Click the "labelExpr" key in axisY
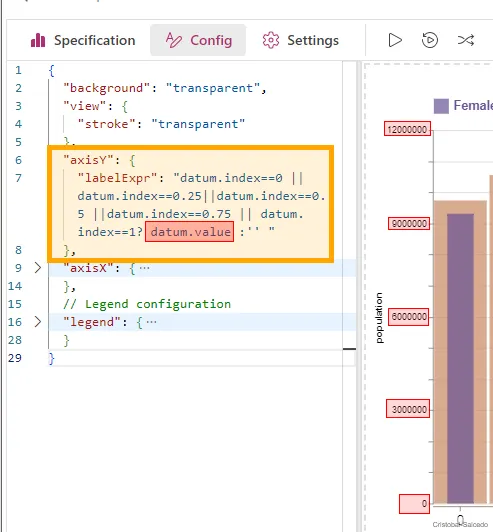This screenshot has height=532, width=493. coord(118,178)
